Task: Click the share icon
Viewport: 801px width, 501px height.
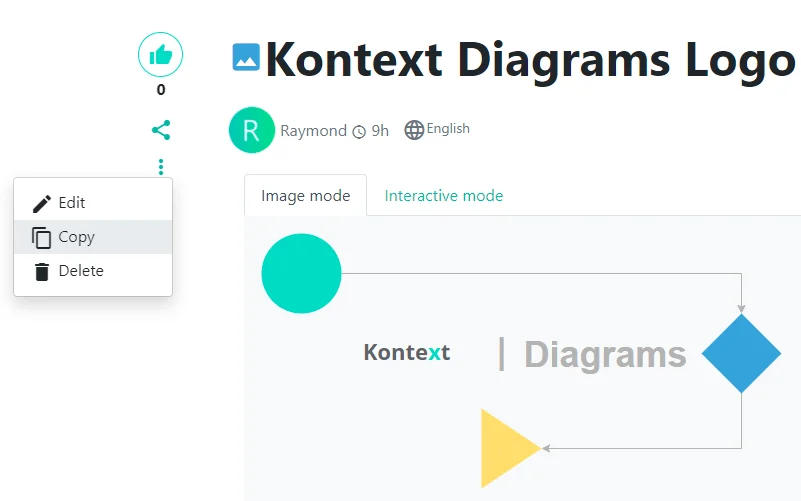Action: (161, 130)
